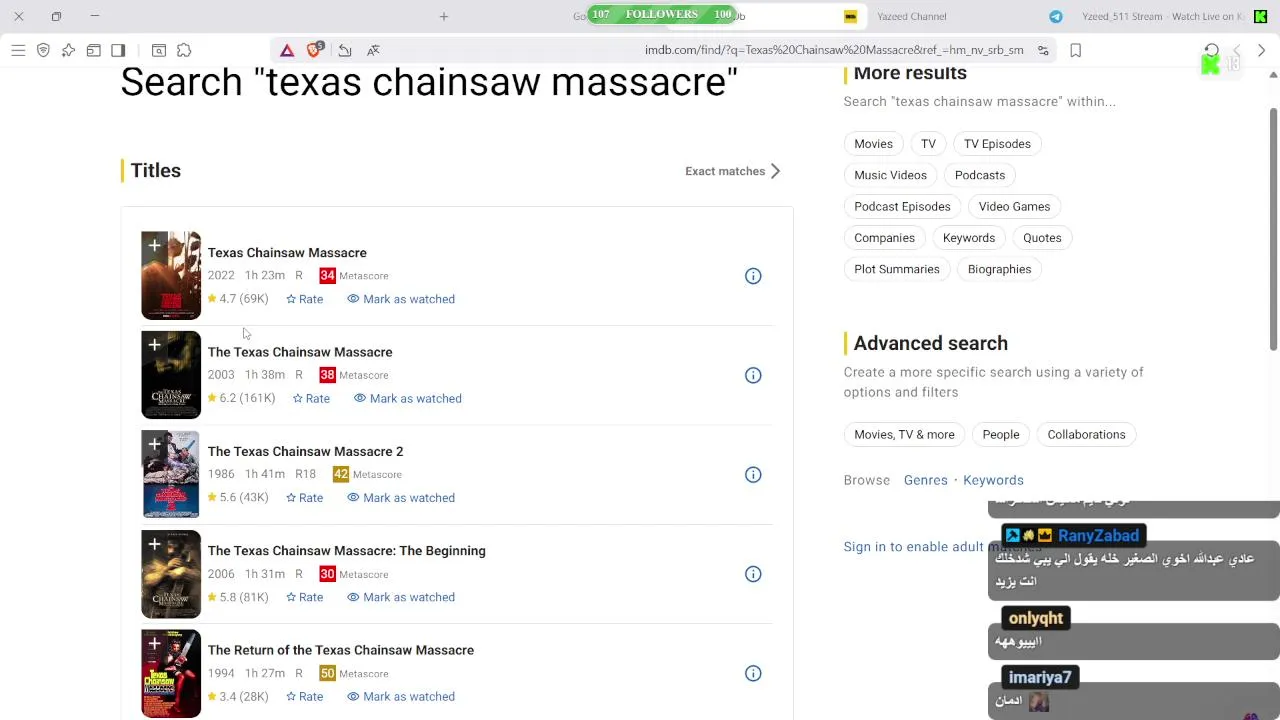Open The Texas Chainsaw Massacre 2 title link
Image resolution: width=1280 pixels, height=720 pixels.
305,451
